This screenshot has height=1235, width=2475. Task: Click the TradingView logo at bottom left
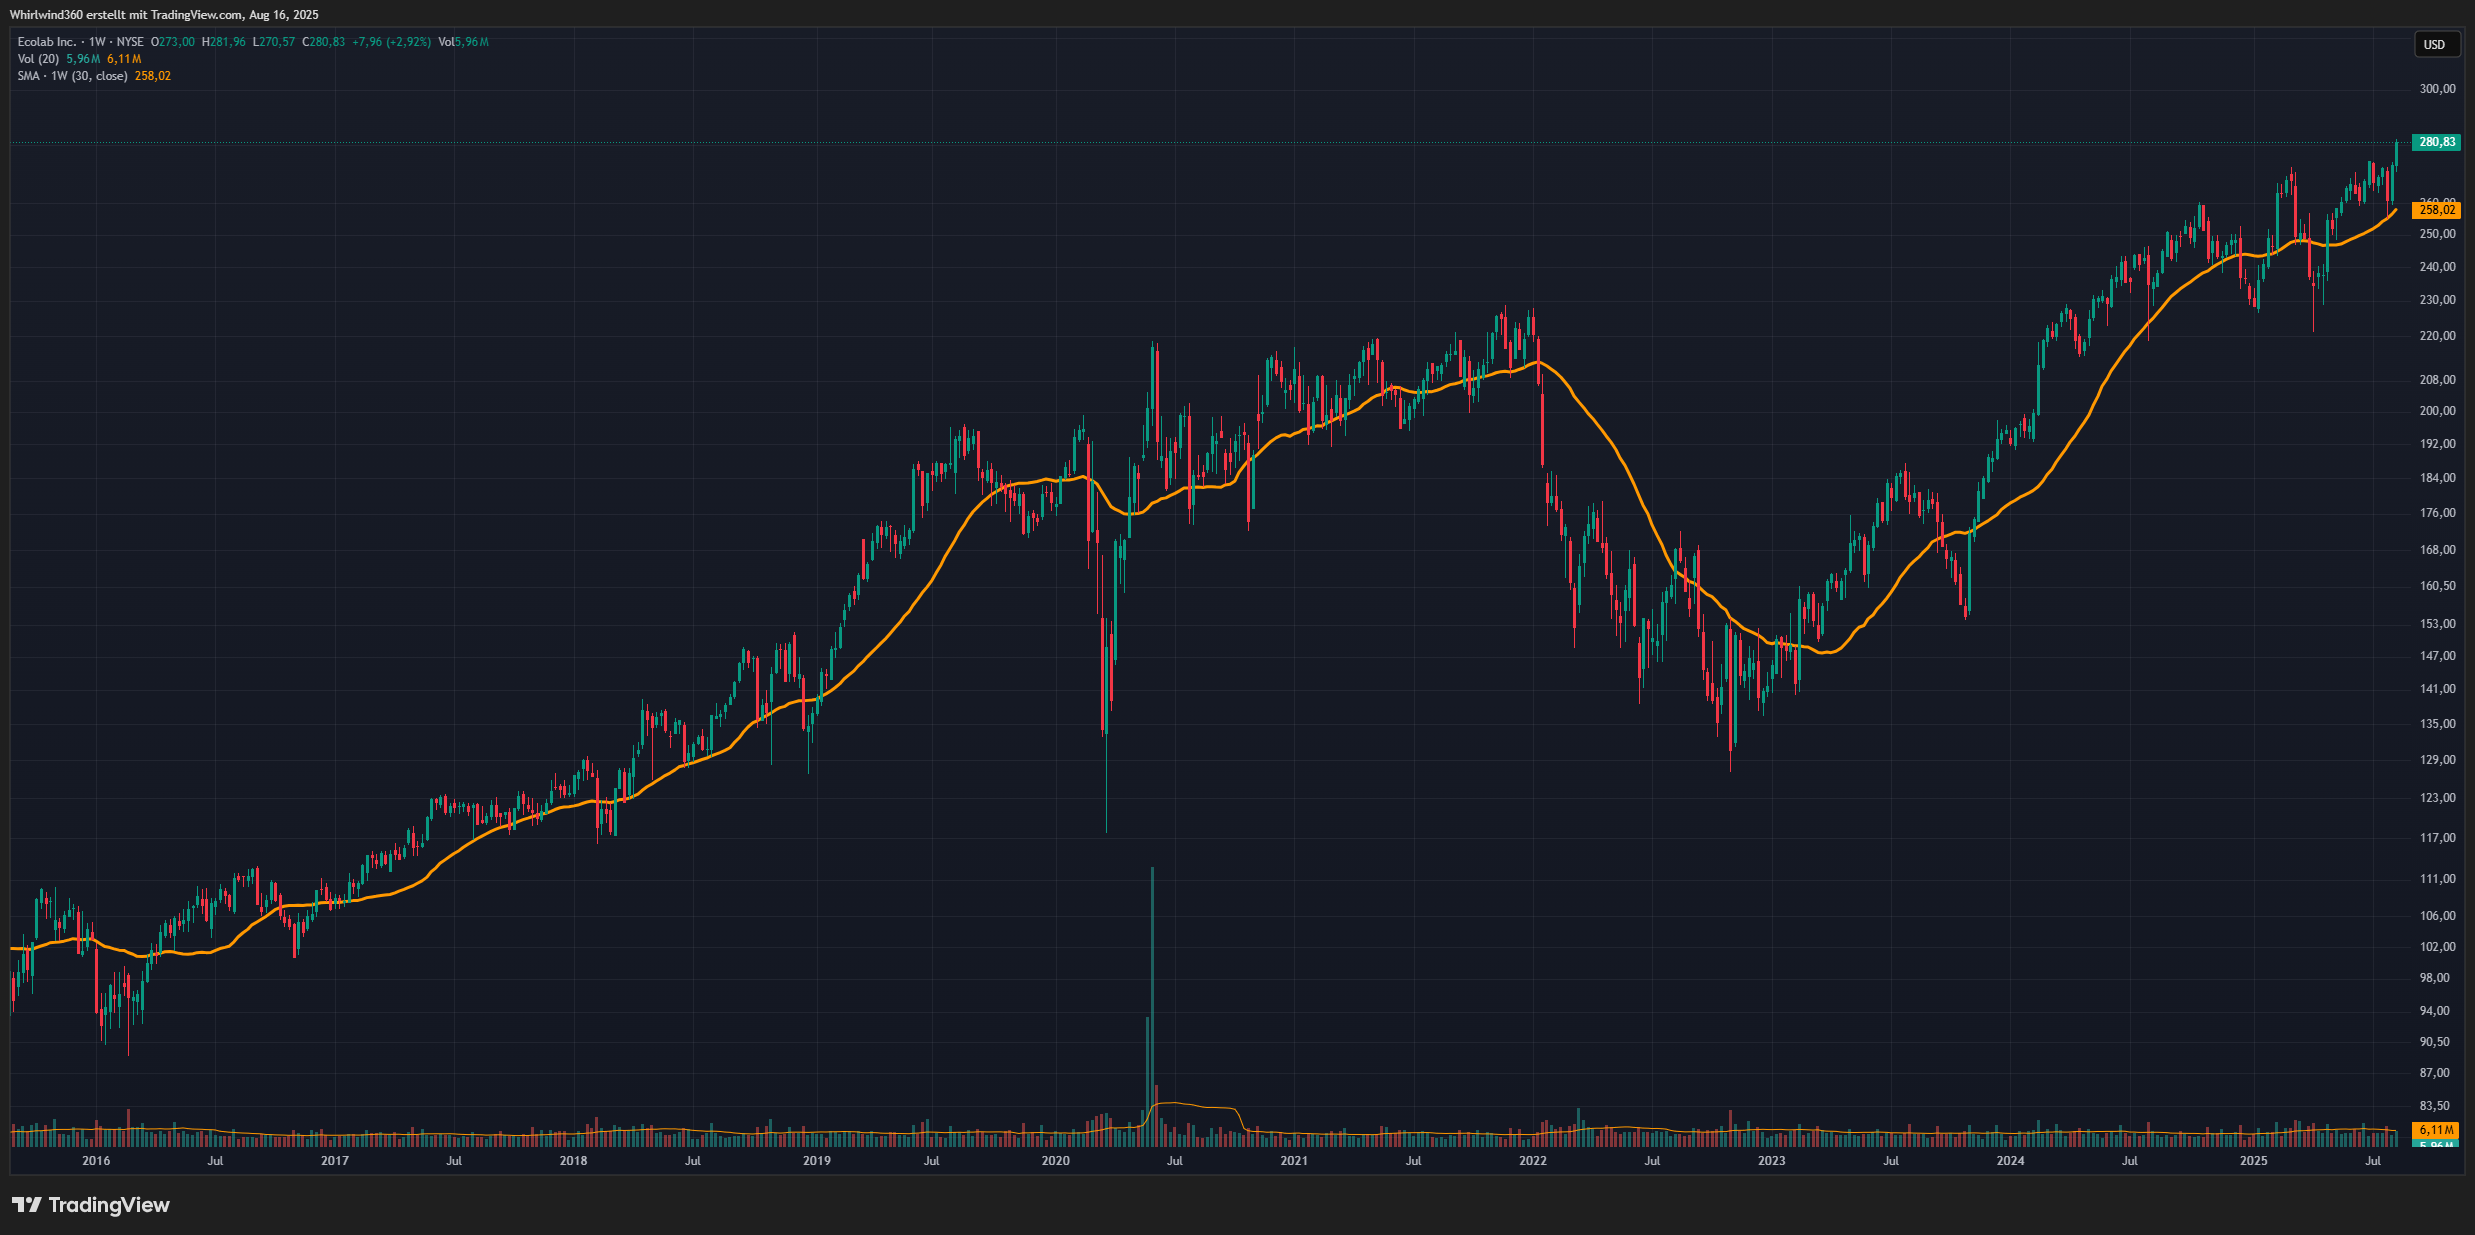[x=91, y=1205]
